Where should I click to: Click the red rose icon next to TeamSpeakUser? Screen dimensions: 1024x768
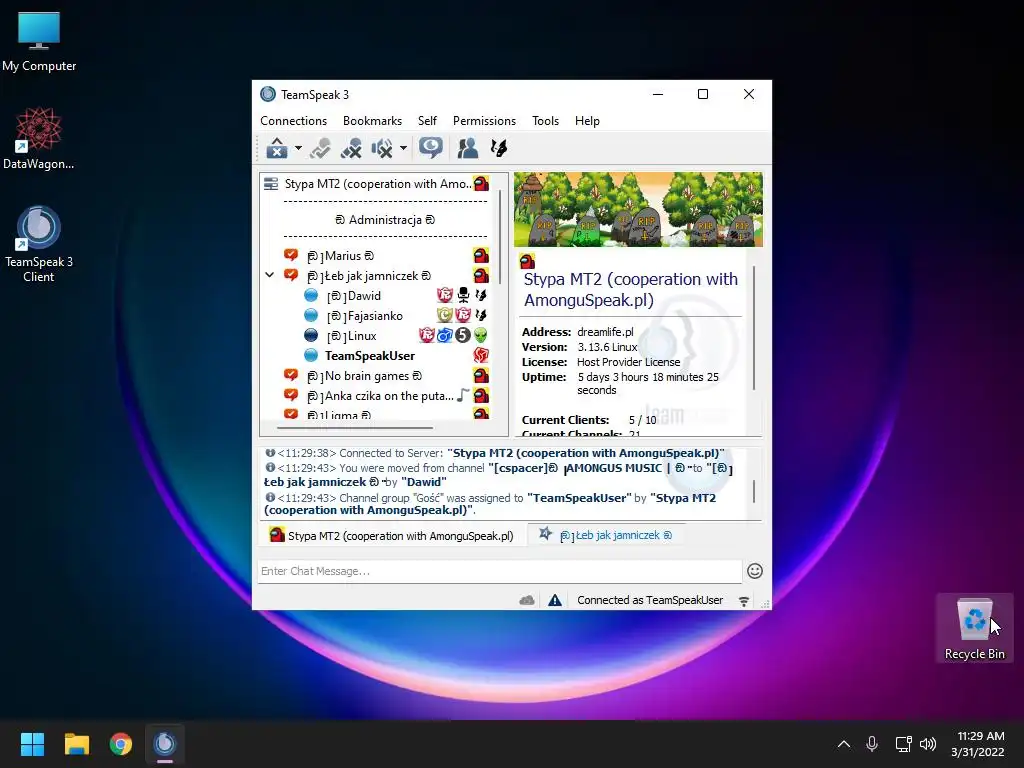point(481,355)
